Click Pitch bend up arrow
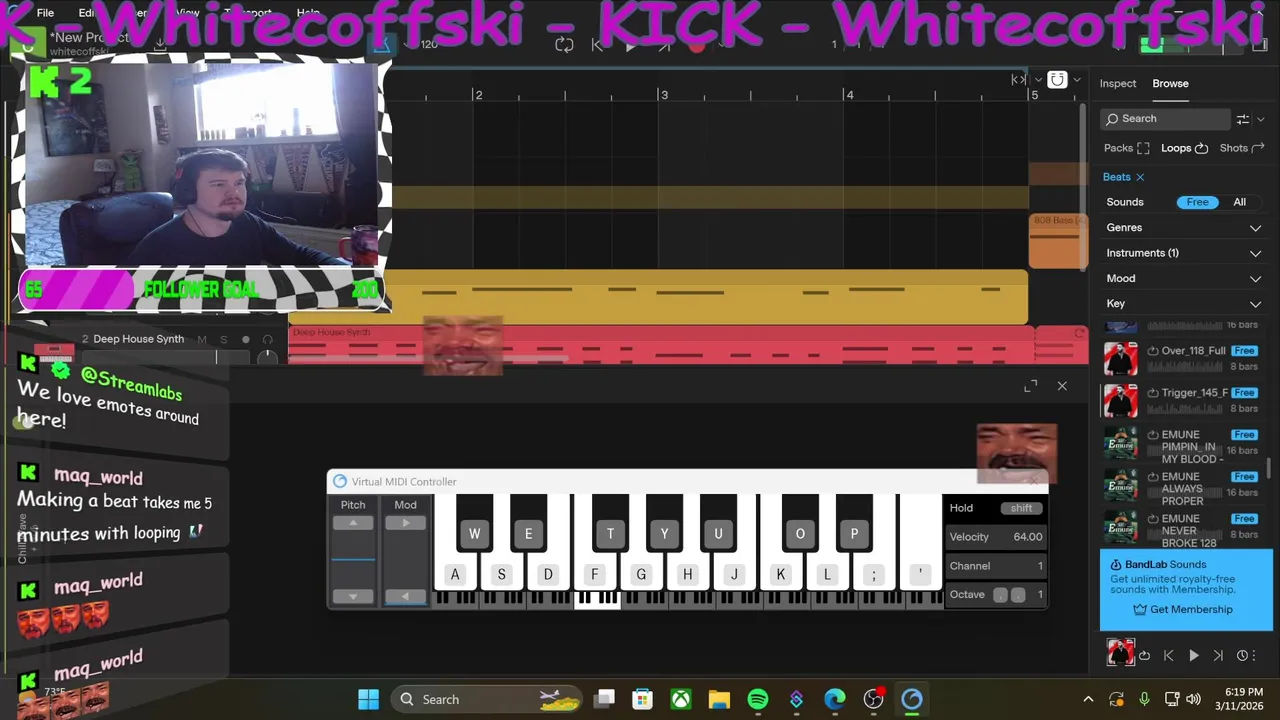Screen dimensions: 1280x720 353,523
